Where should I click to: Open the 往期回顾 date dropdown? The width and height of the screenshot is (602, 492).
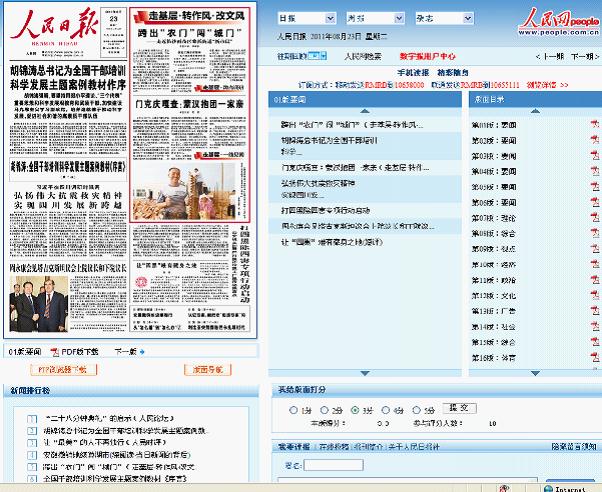pos(317,56)
